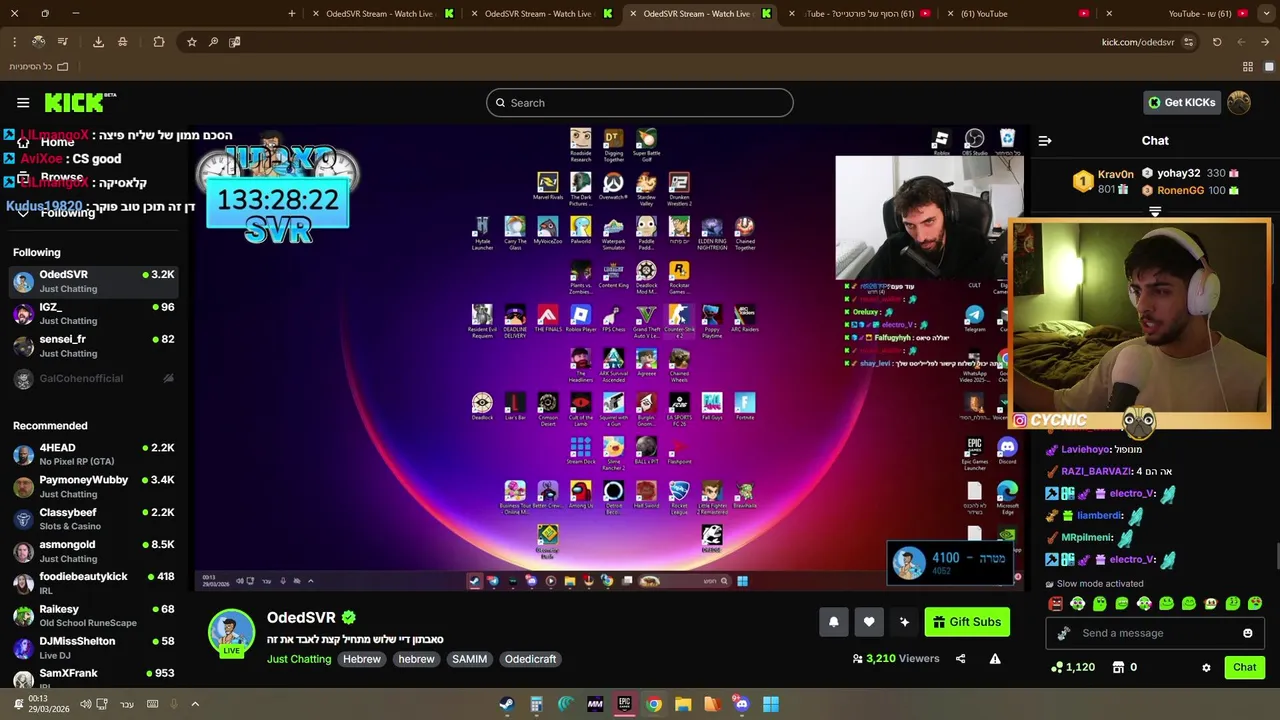Switch to the Fortnite YouTube video tab
This screenshot has height=720, width=1280.
point(860,14)
